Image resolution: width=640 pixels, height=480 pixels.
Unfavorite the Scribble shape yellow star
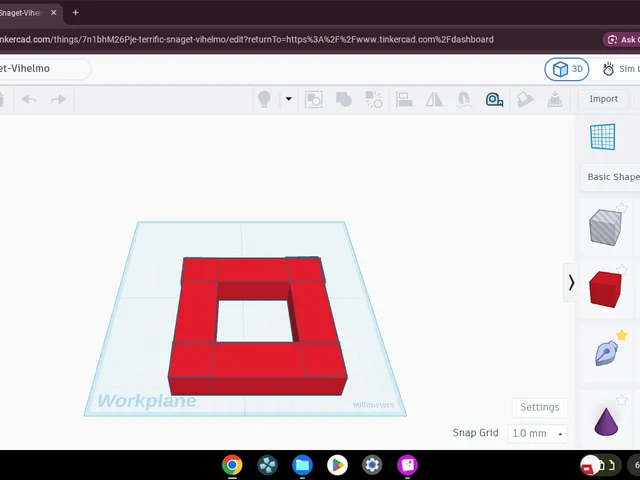click(622, 335)
